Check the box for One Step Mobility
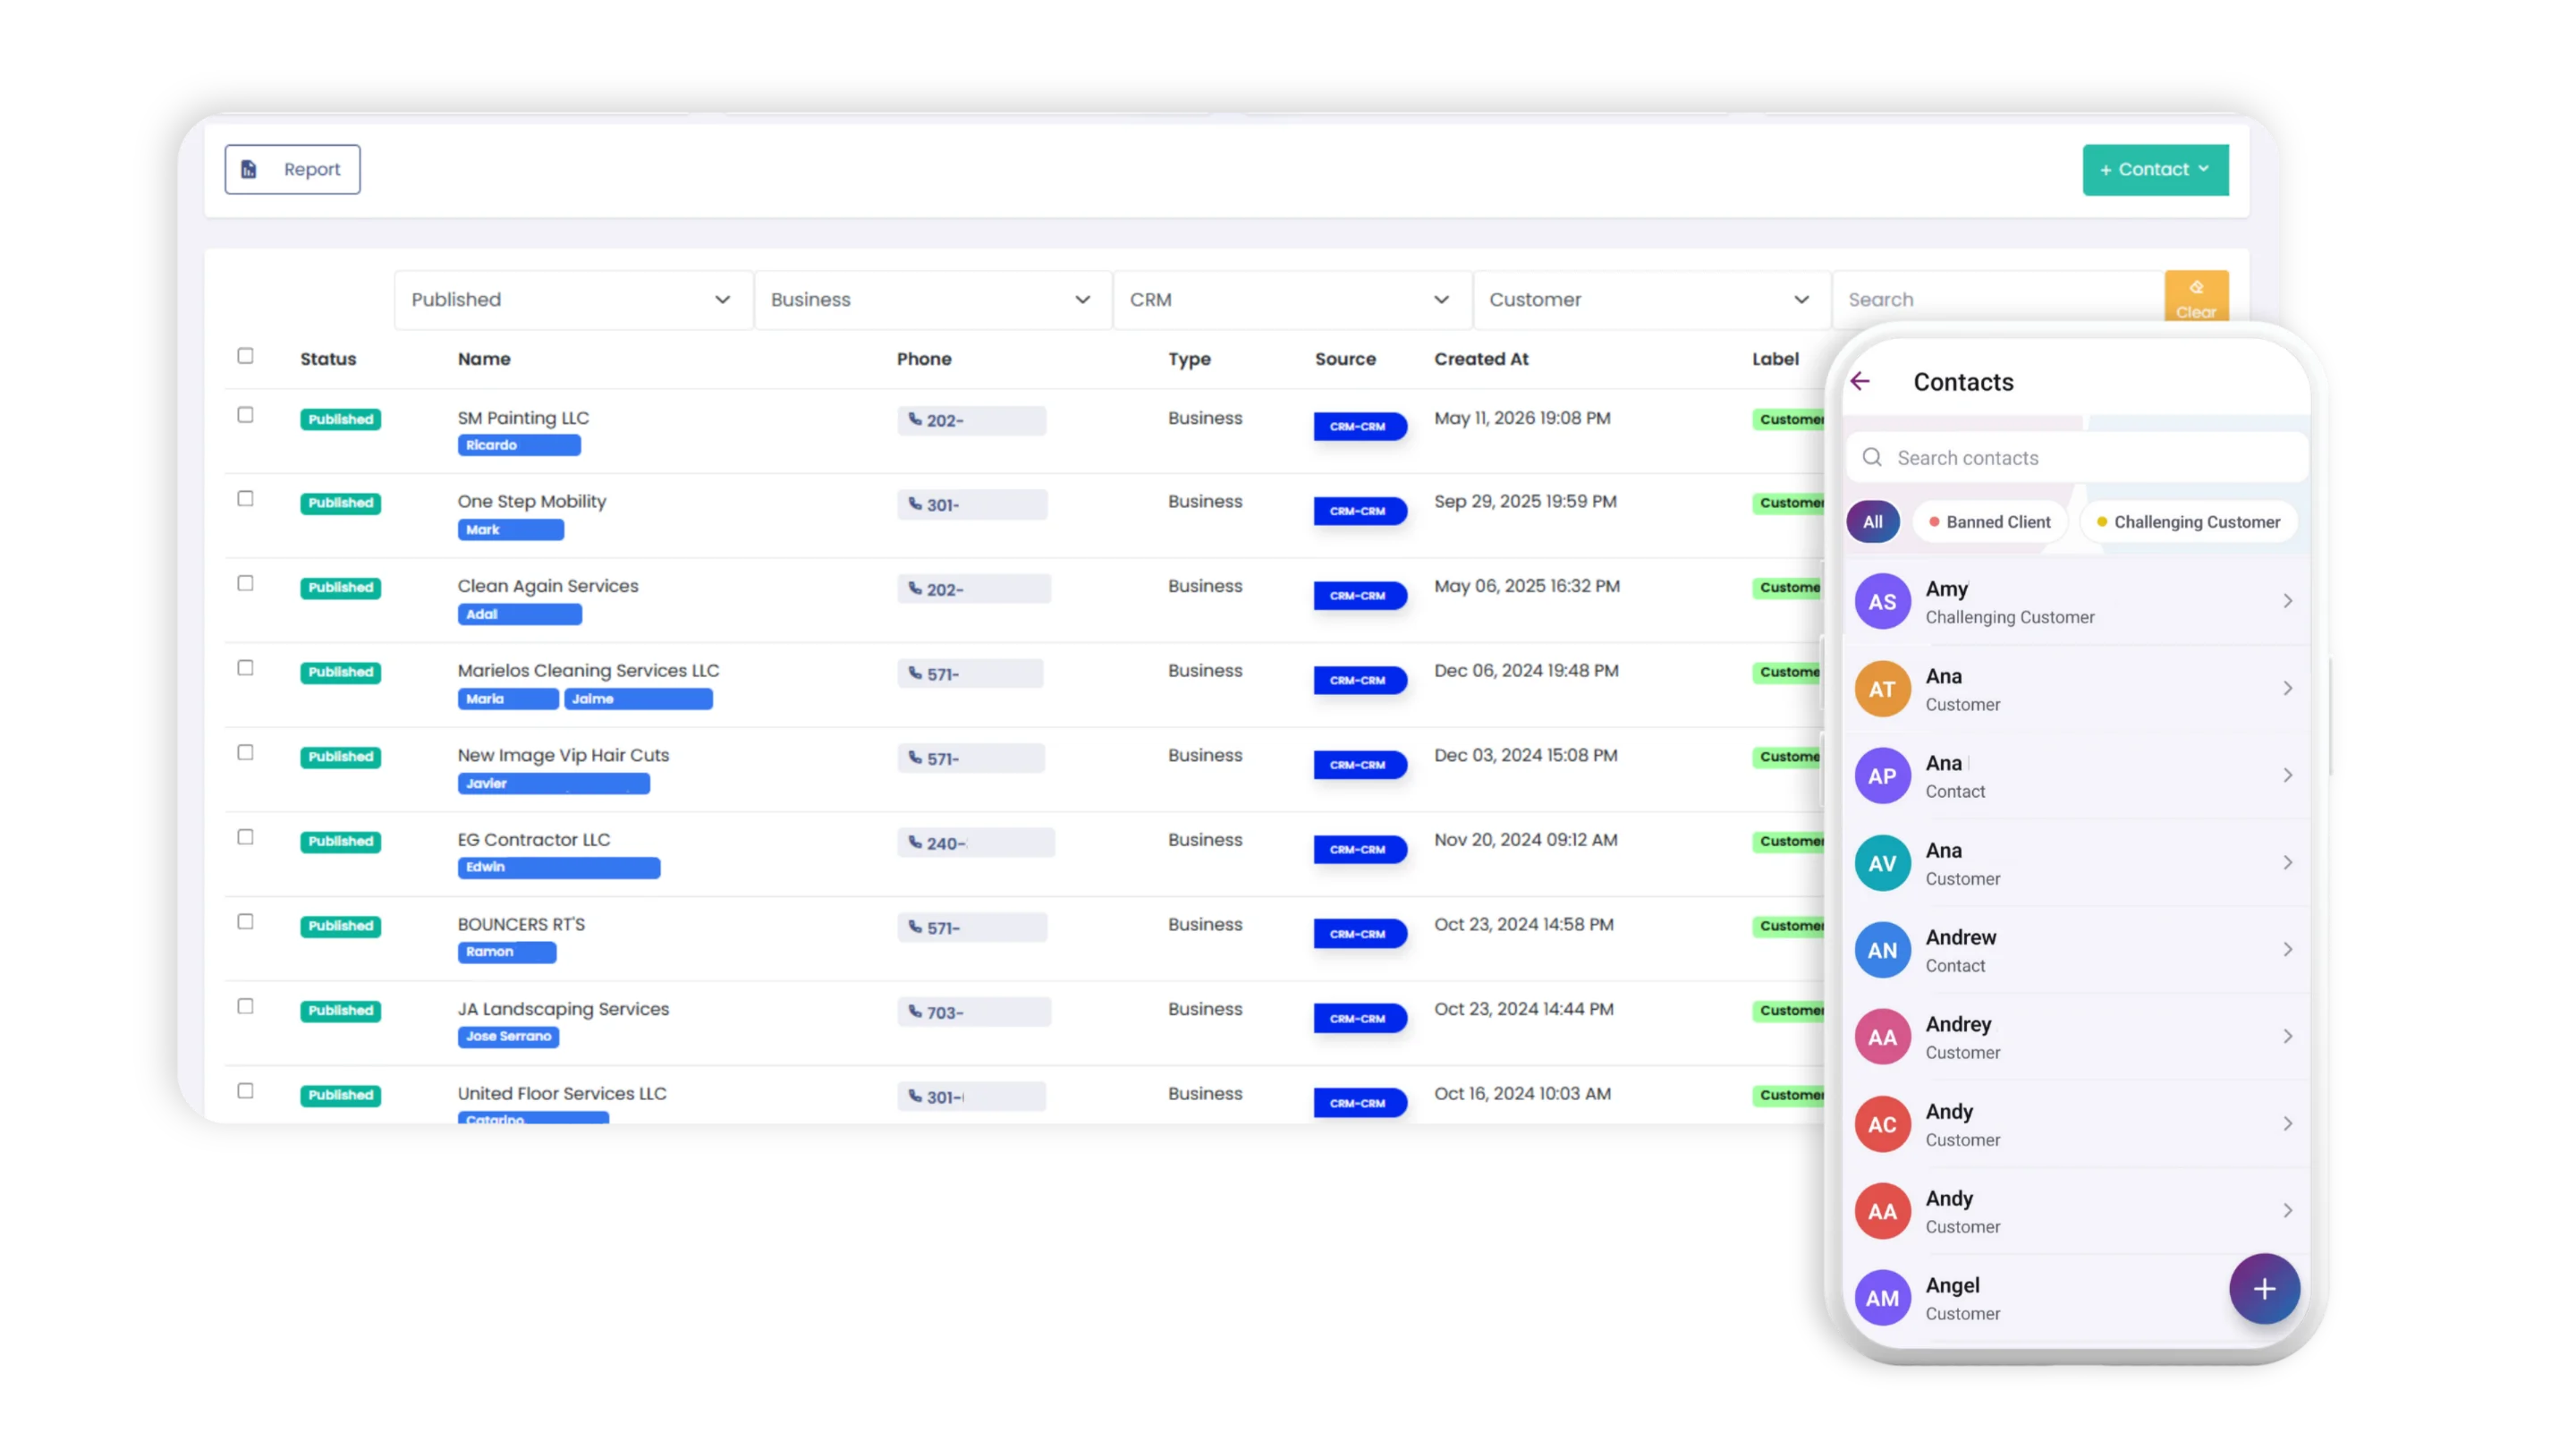The width and height of the screenshot is (2576, 1449). (x=245, y=498)
